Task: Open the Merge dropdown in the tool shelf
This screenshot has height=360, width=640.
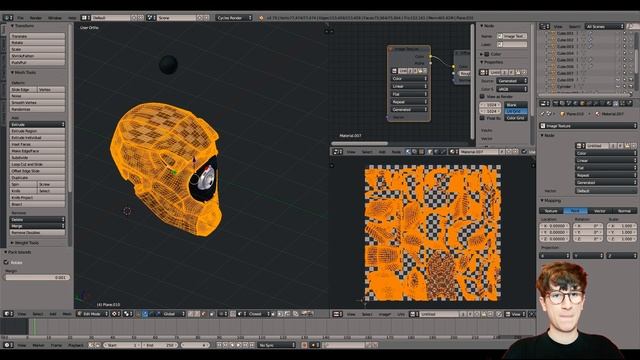Action: click(37, 226)
